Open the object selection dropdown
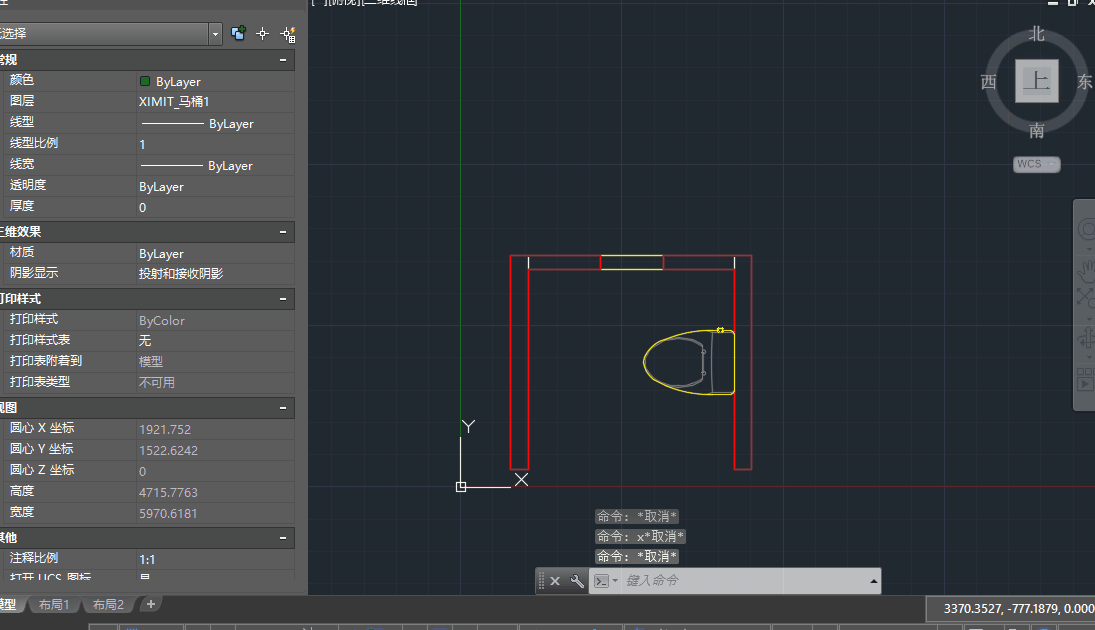This screenshot has width=1095, height=630. pyautogui.click(x=215, y=33)
